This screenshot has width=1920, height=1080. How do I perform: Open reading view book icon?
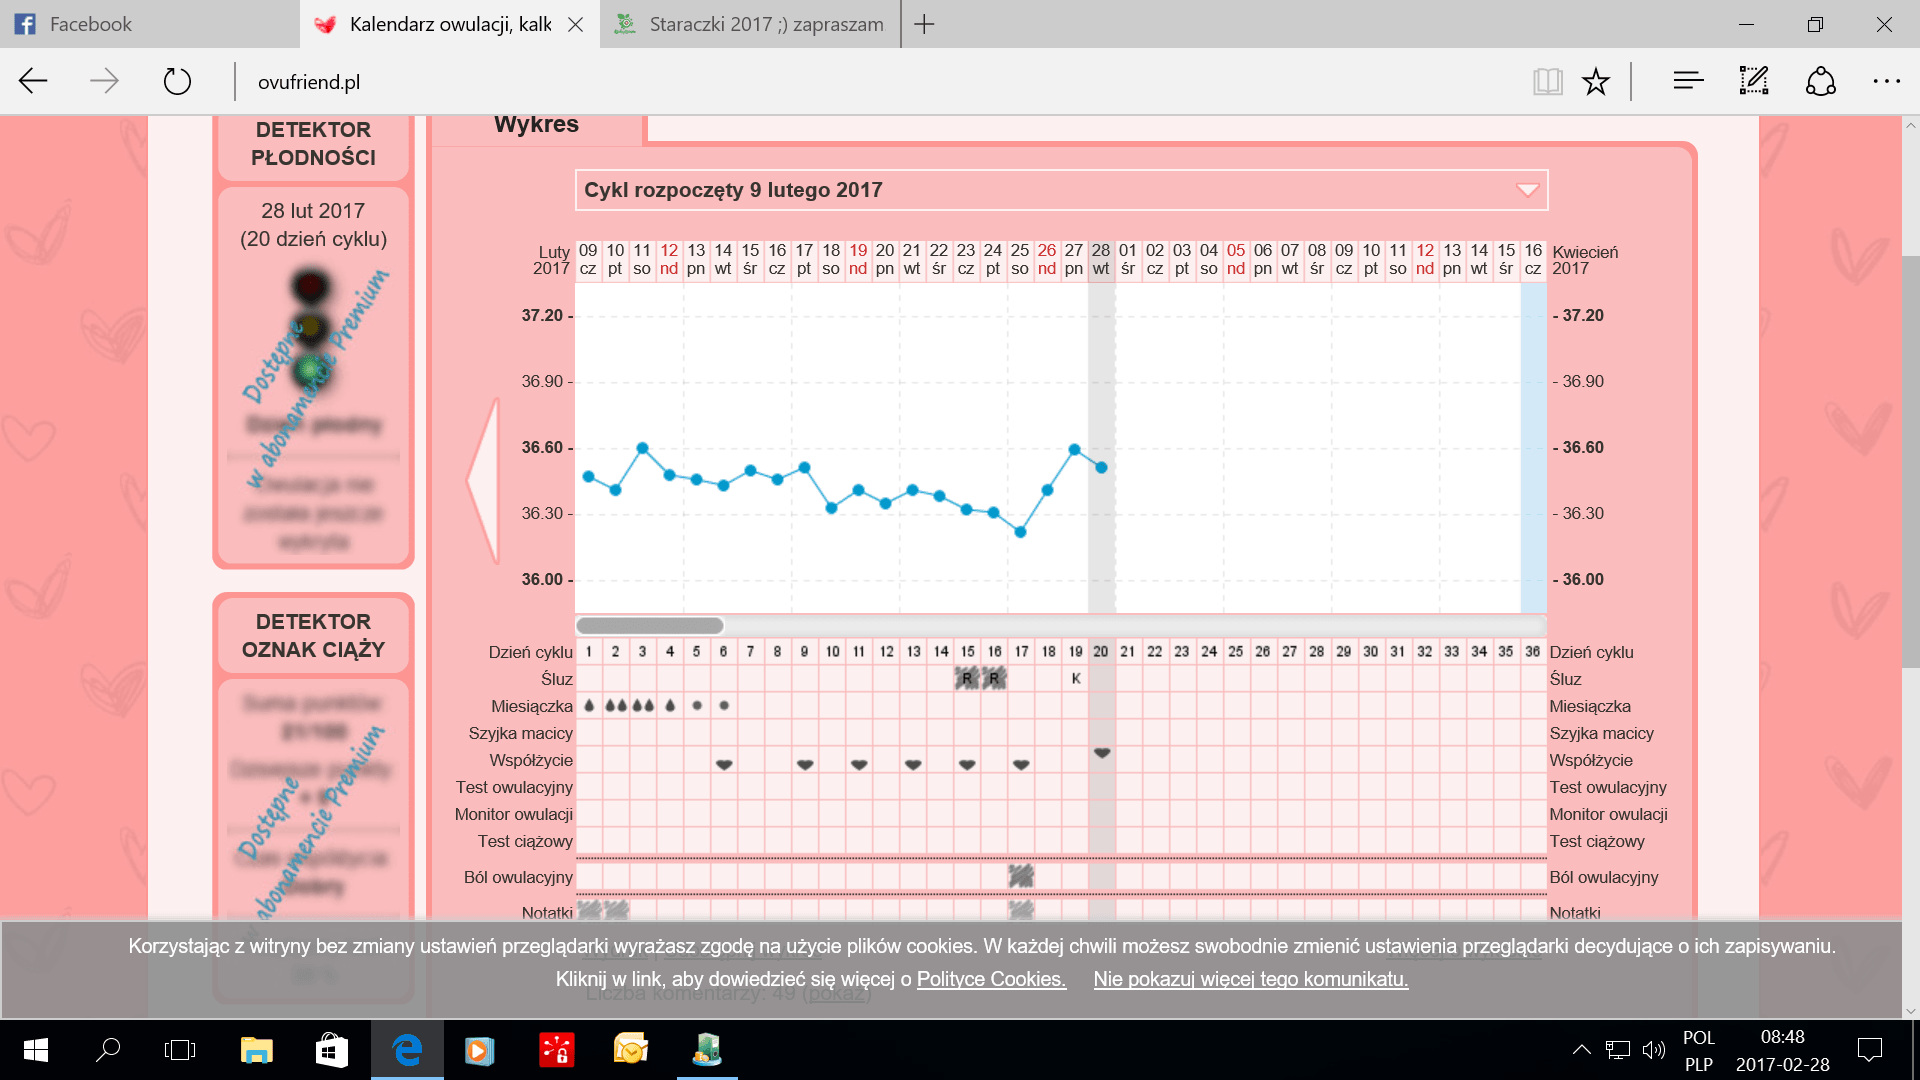[x=1547, y=81]
